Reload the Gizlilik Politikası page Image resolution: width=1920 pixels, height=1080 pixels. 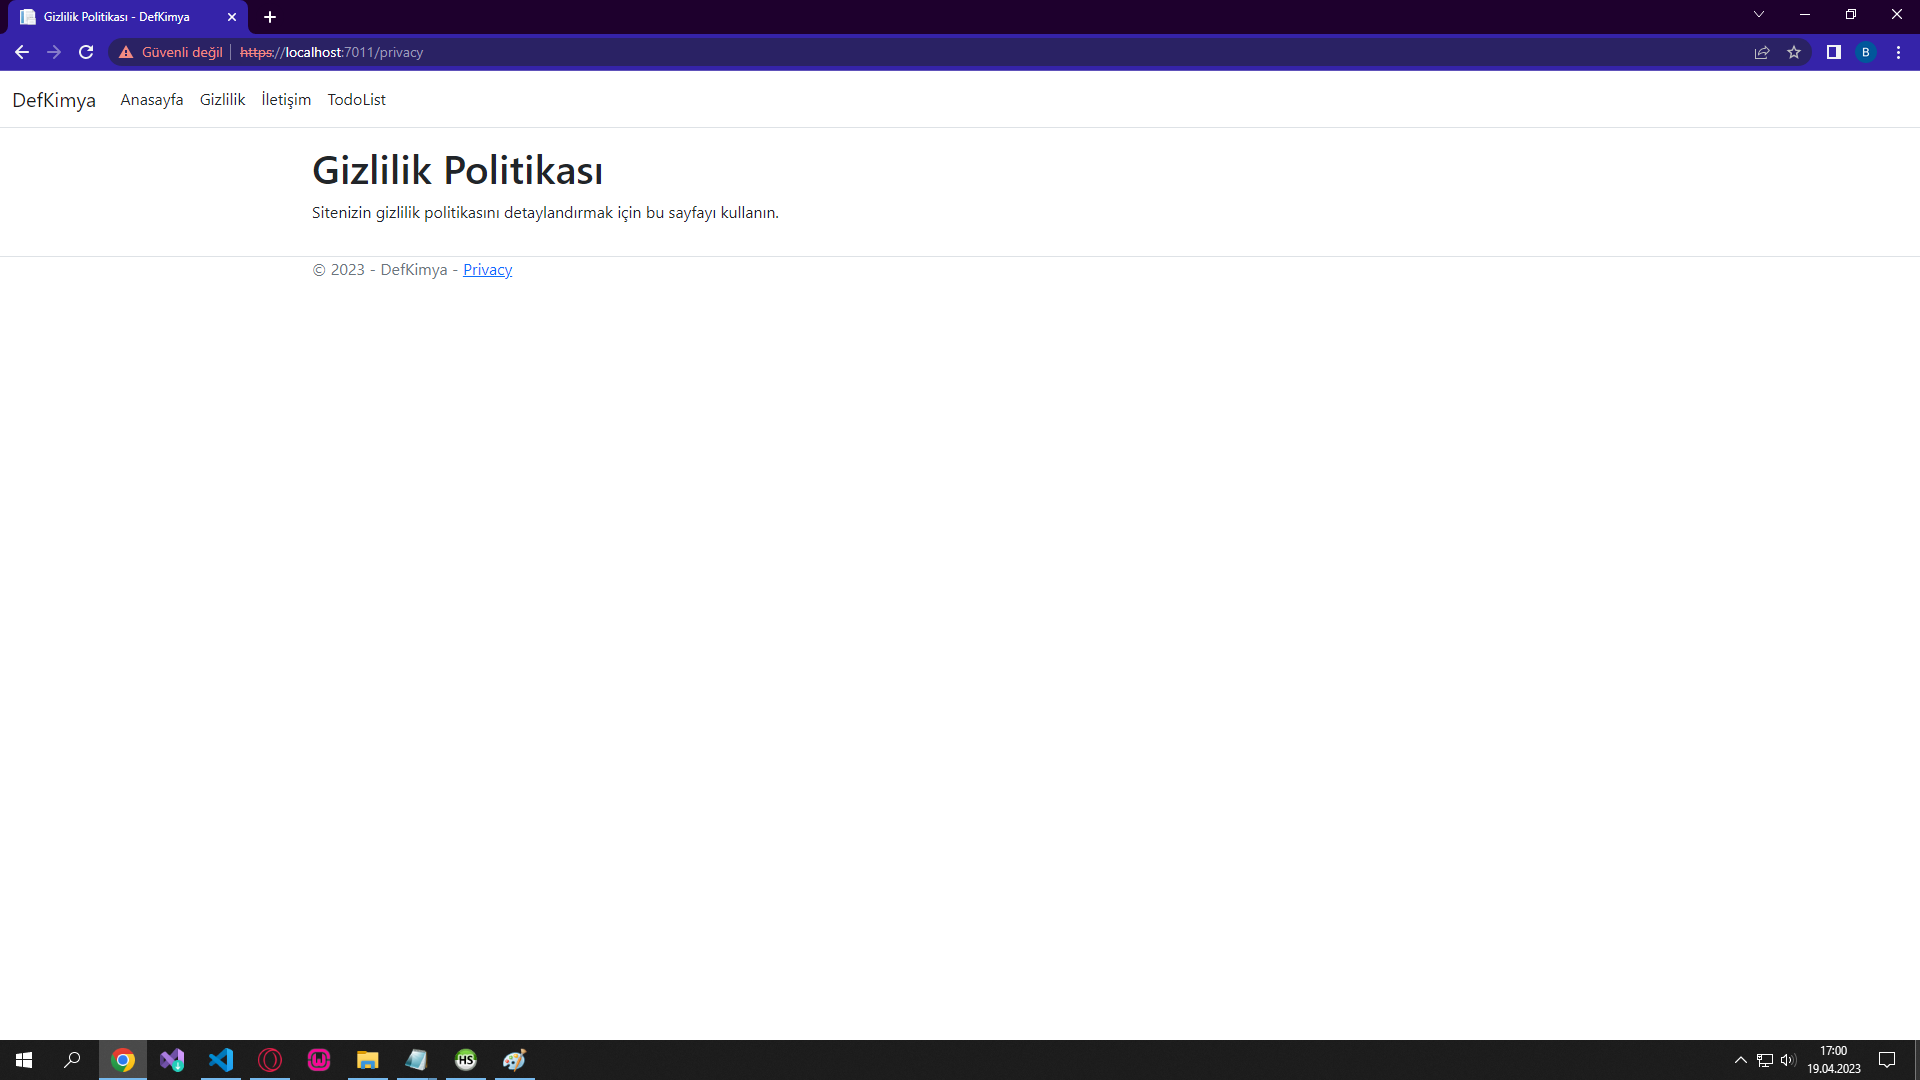(86, 52)
